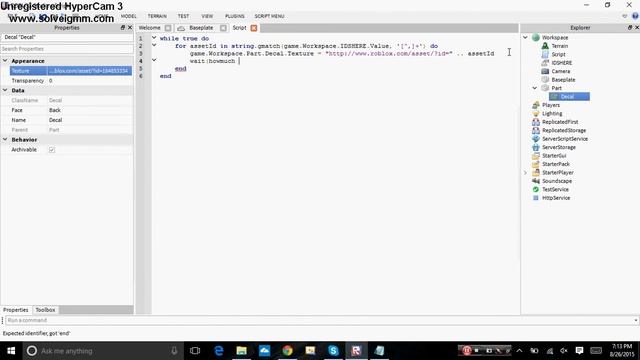
Task: Collapse the Appearance section
Action: [5, 61]
